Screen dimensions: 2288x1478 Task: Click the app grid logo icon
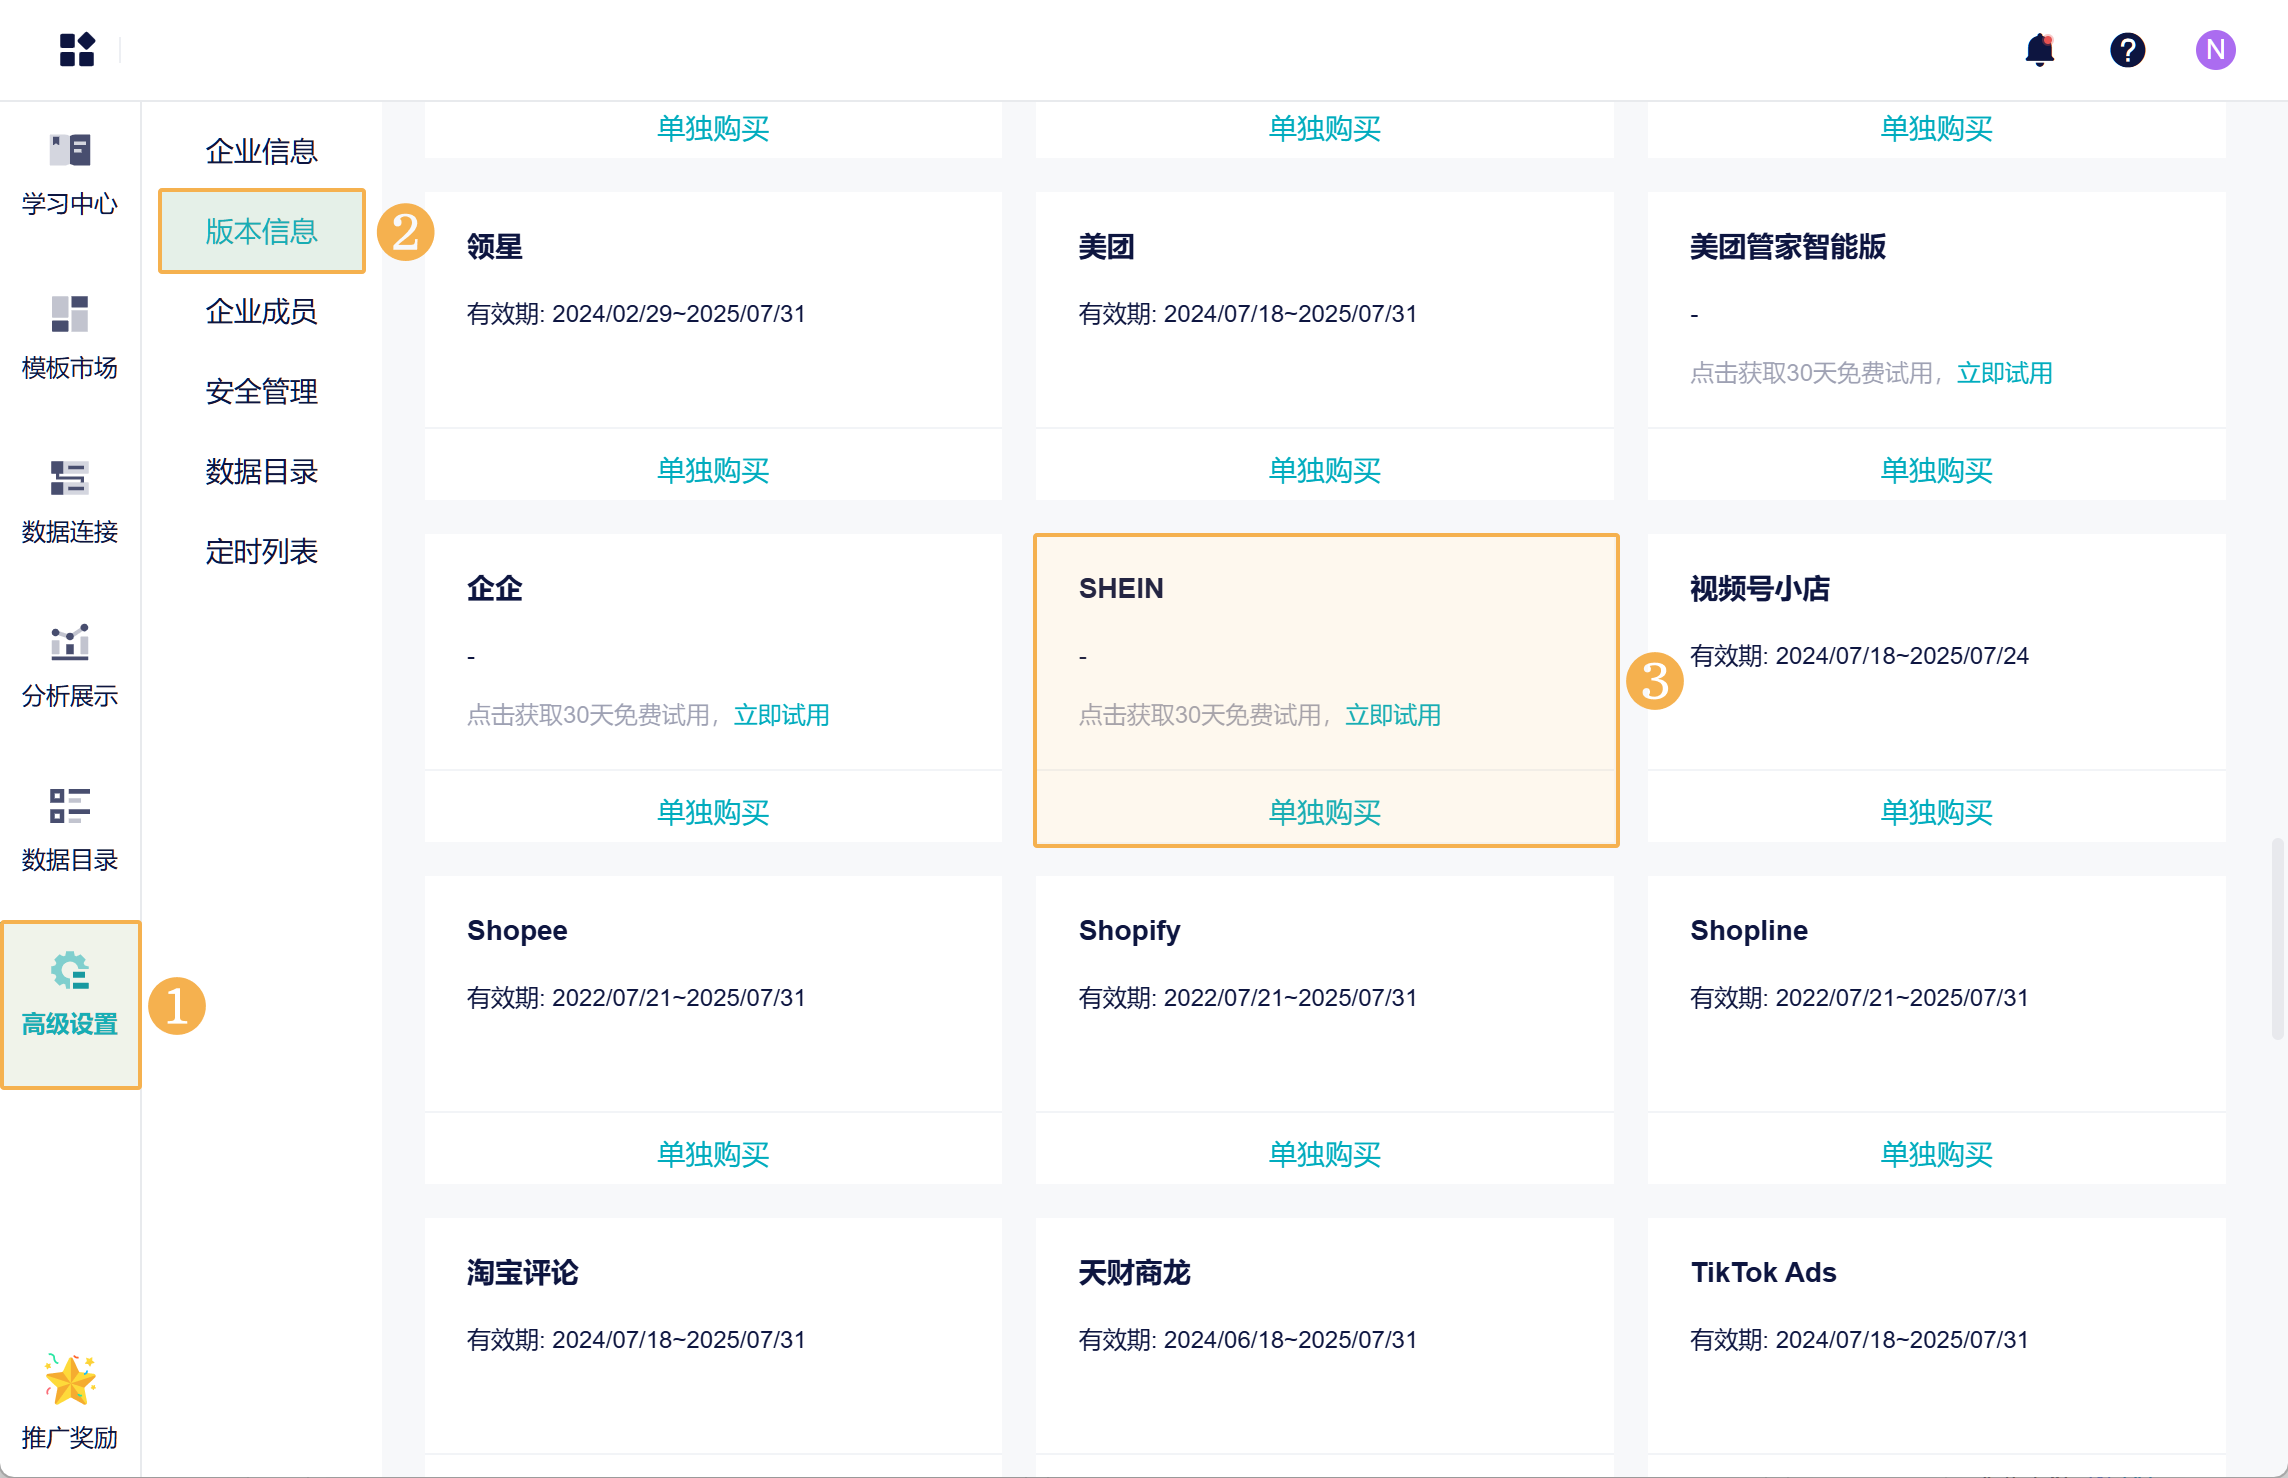[x=76, y=49]
